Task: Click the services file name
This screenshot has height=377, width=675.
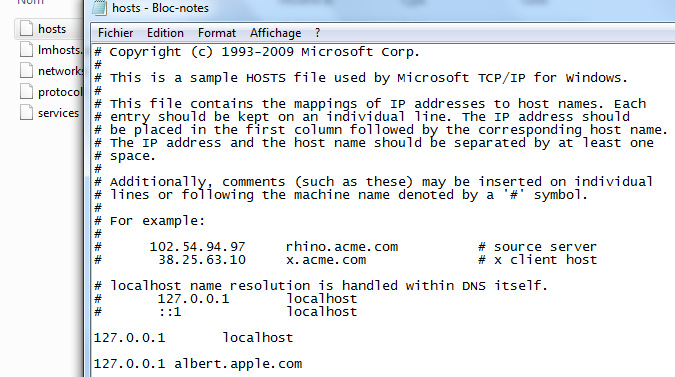Action: point(59,113)
